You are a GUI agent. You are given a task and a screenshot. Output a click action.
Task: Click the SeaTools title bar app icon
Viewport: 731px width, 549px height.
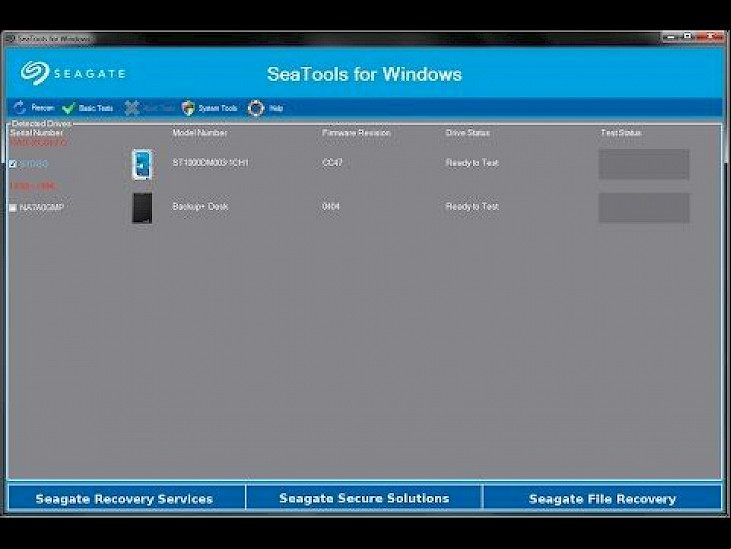coord(10,39)
